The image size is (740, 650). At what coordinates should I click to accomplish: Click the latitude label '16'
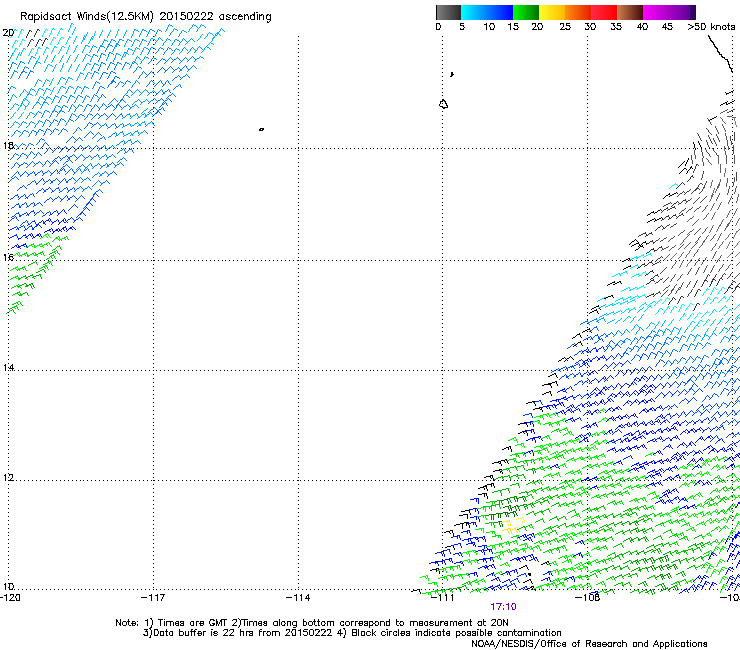point(8,257)
